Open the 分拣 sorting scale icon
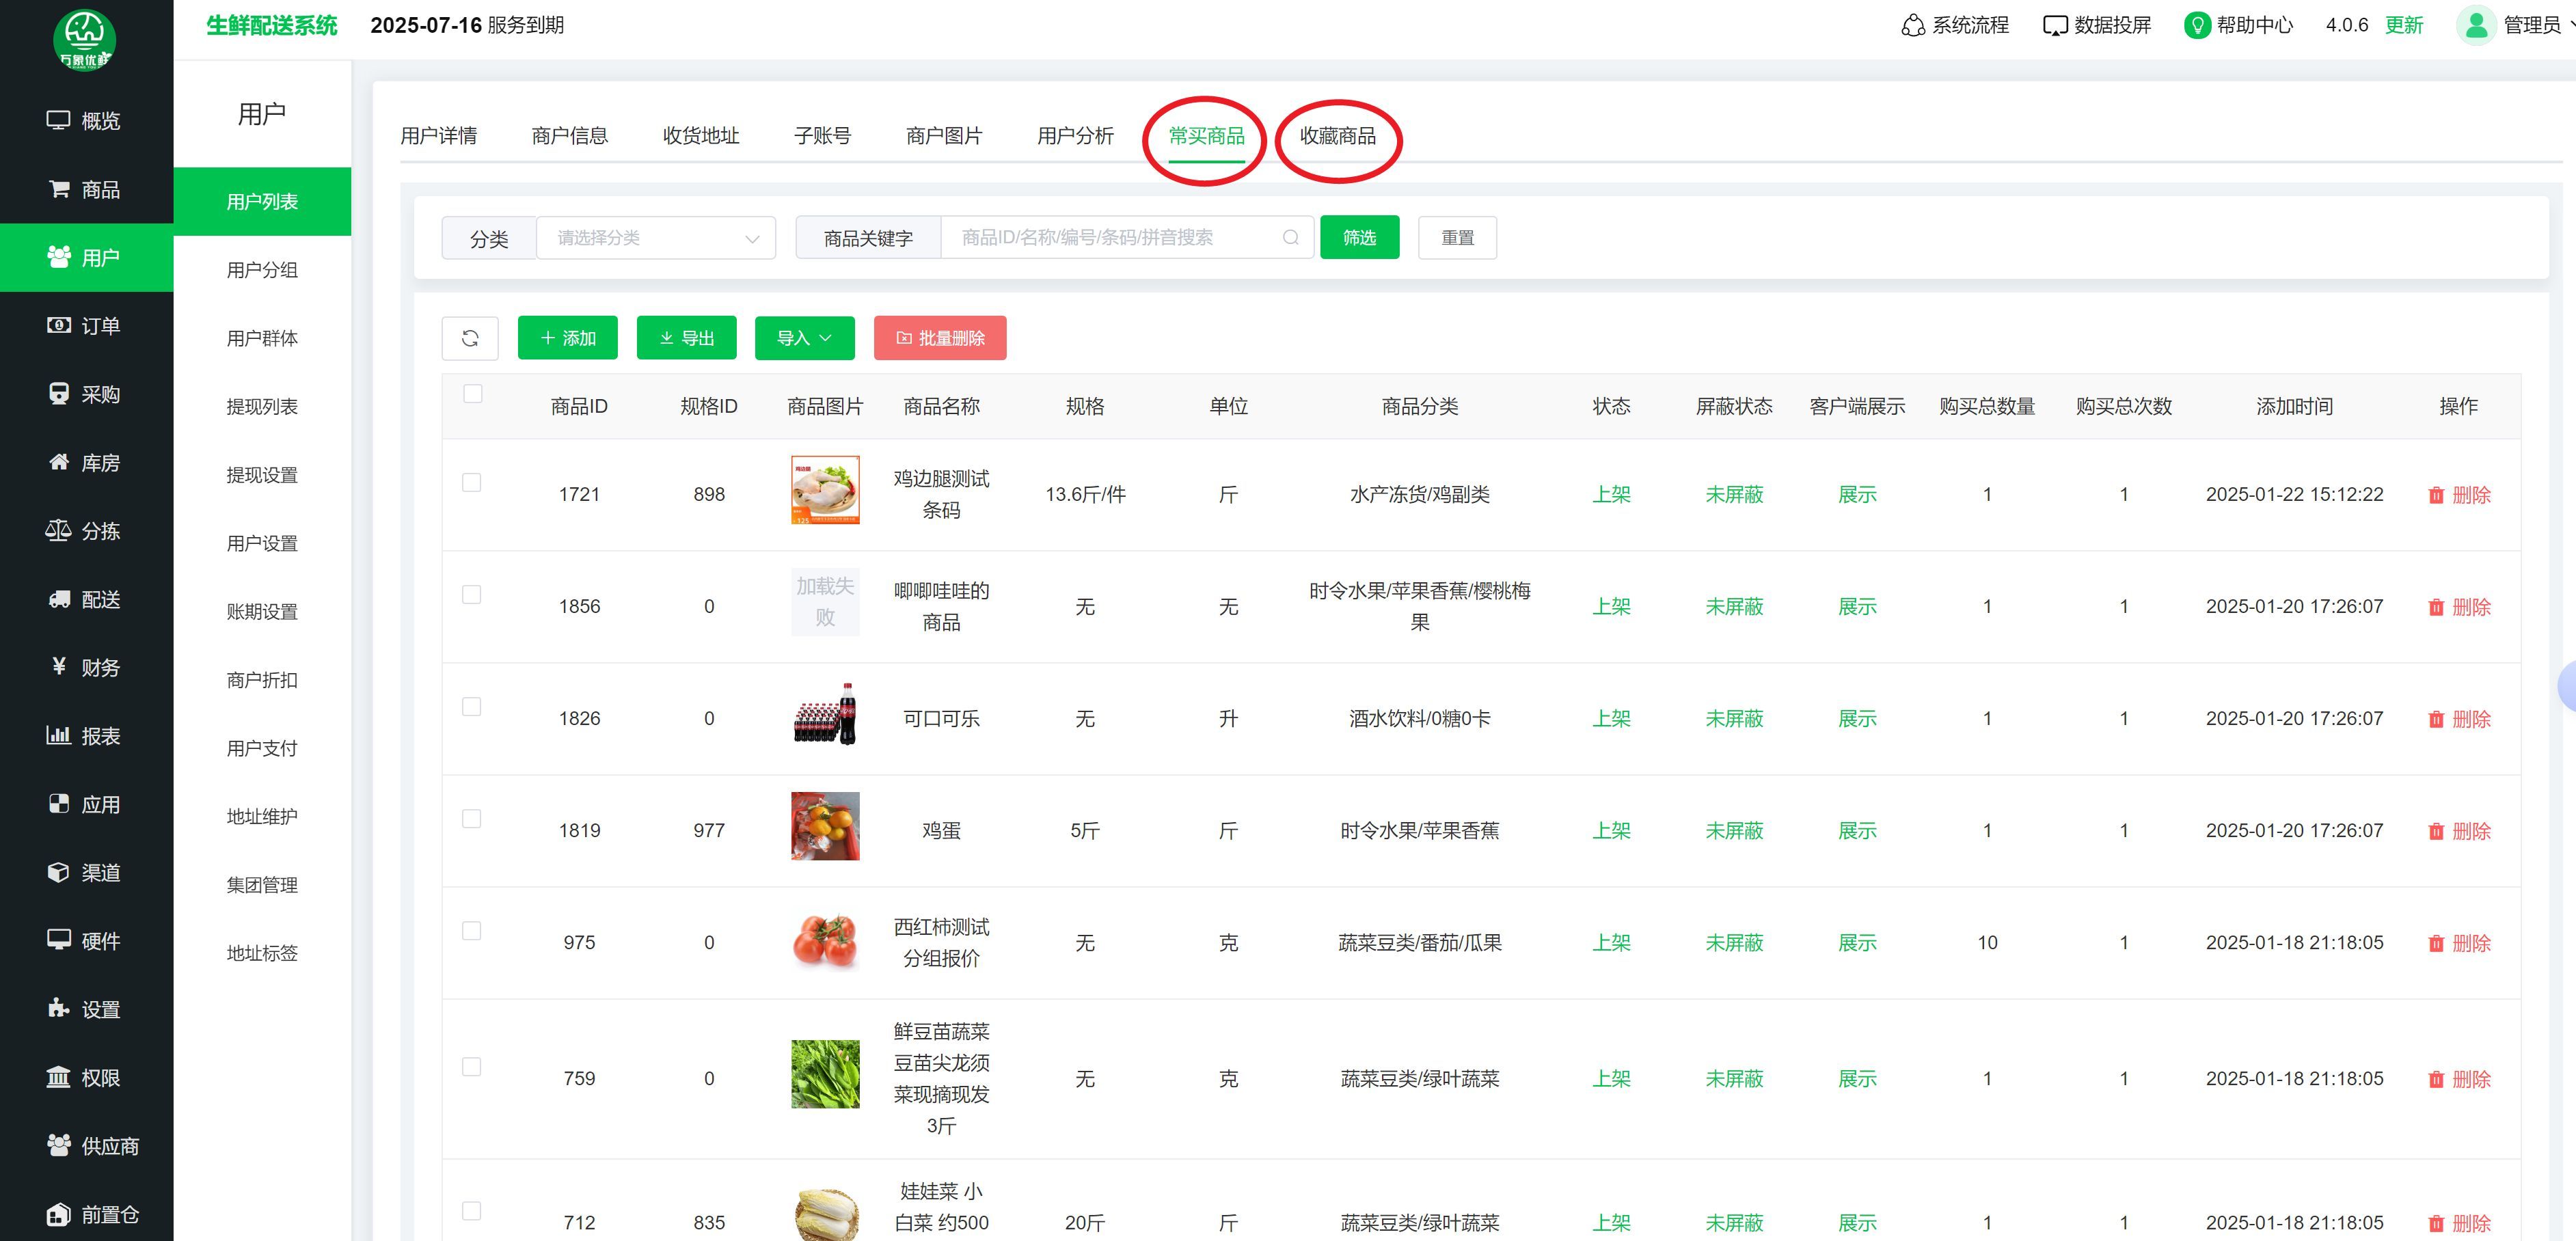 point(58,531)
